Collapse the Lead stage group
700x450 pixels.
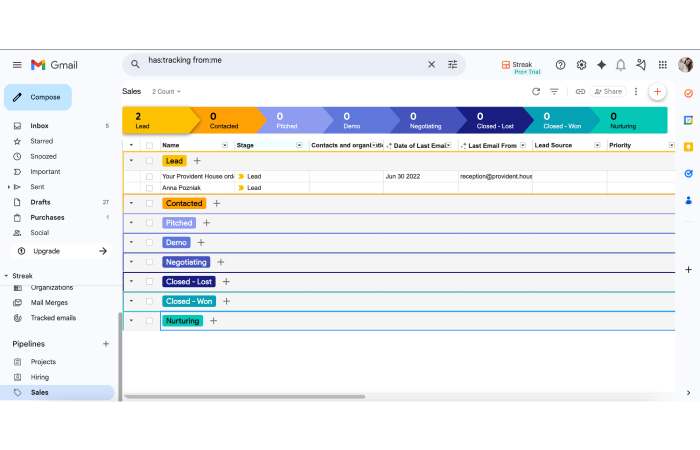pos(131,161)
